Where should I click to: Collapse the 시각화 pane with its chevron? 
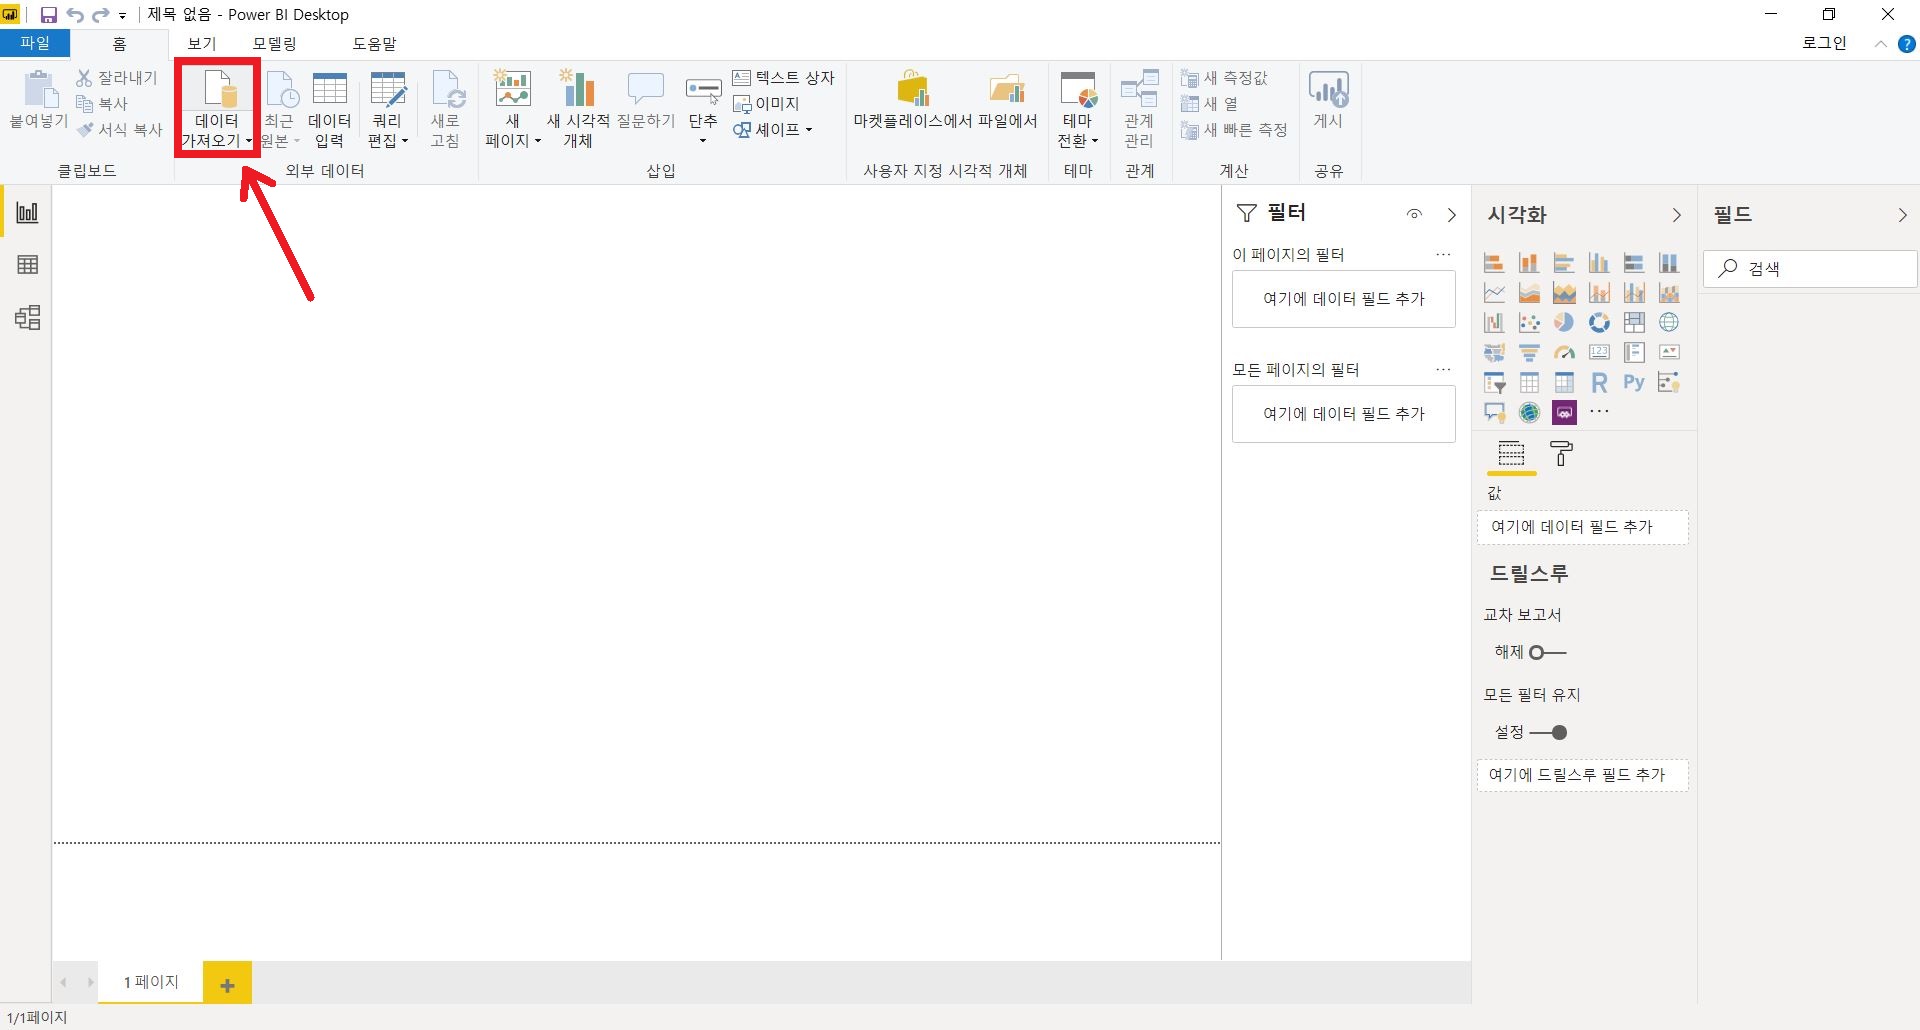[1677, 215]
